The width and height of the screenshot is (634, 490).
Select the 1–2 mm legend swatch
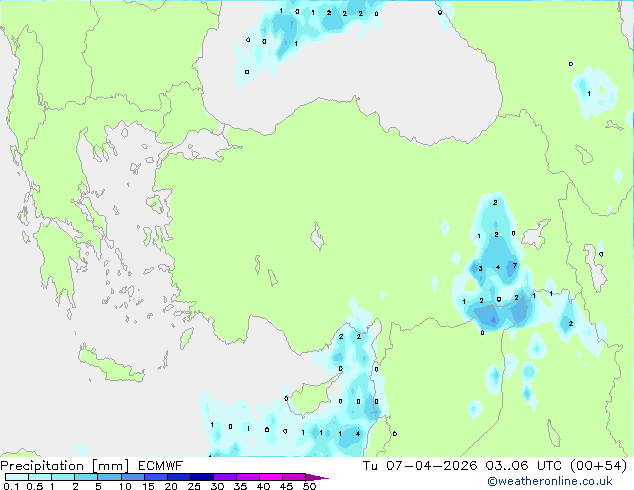[x=63, y=477]
